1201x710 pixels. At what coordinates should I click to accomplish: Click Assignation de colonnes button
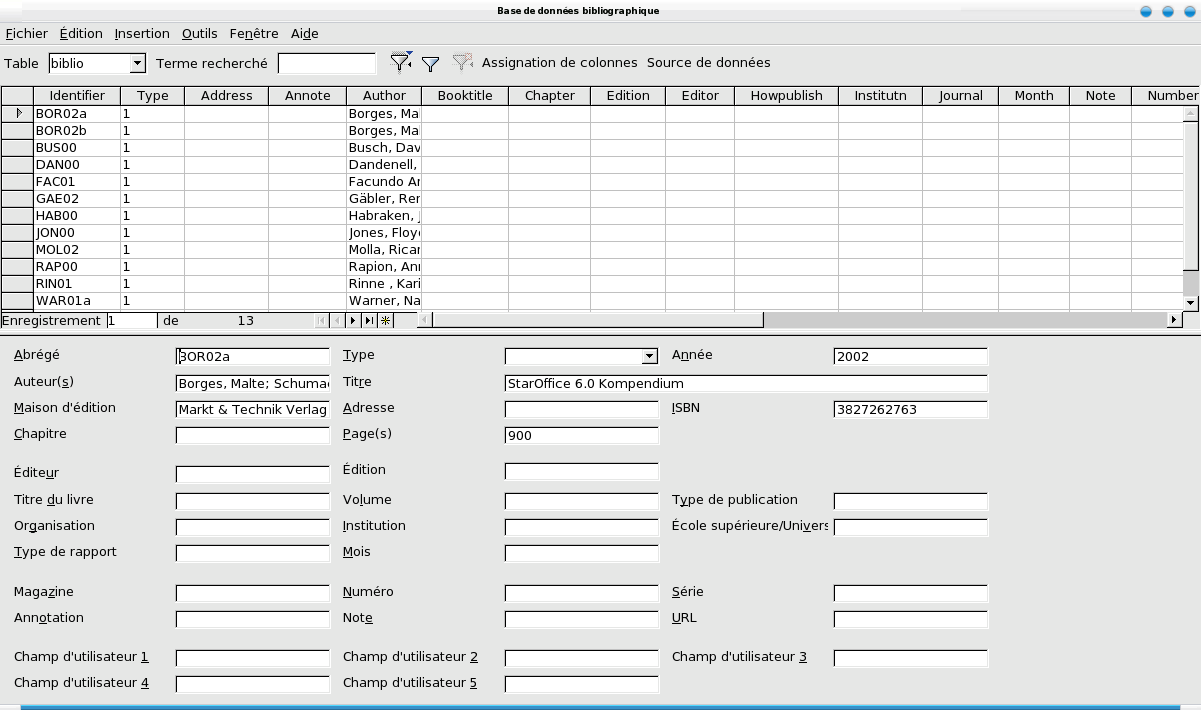pos(559,63)
